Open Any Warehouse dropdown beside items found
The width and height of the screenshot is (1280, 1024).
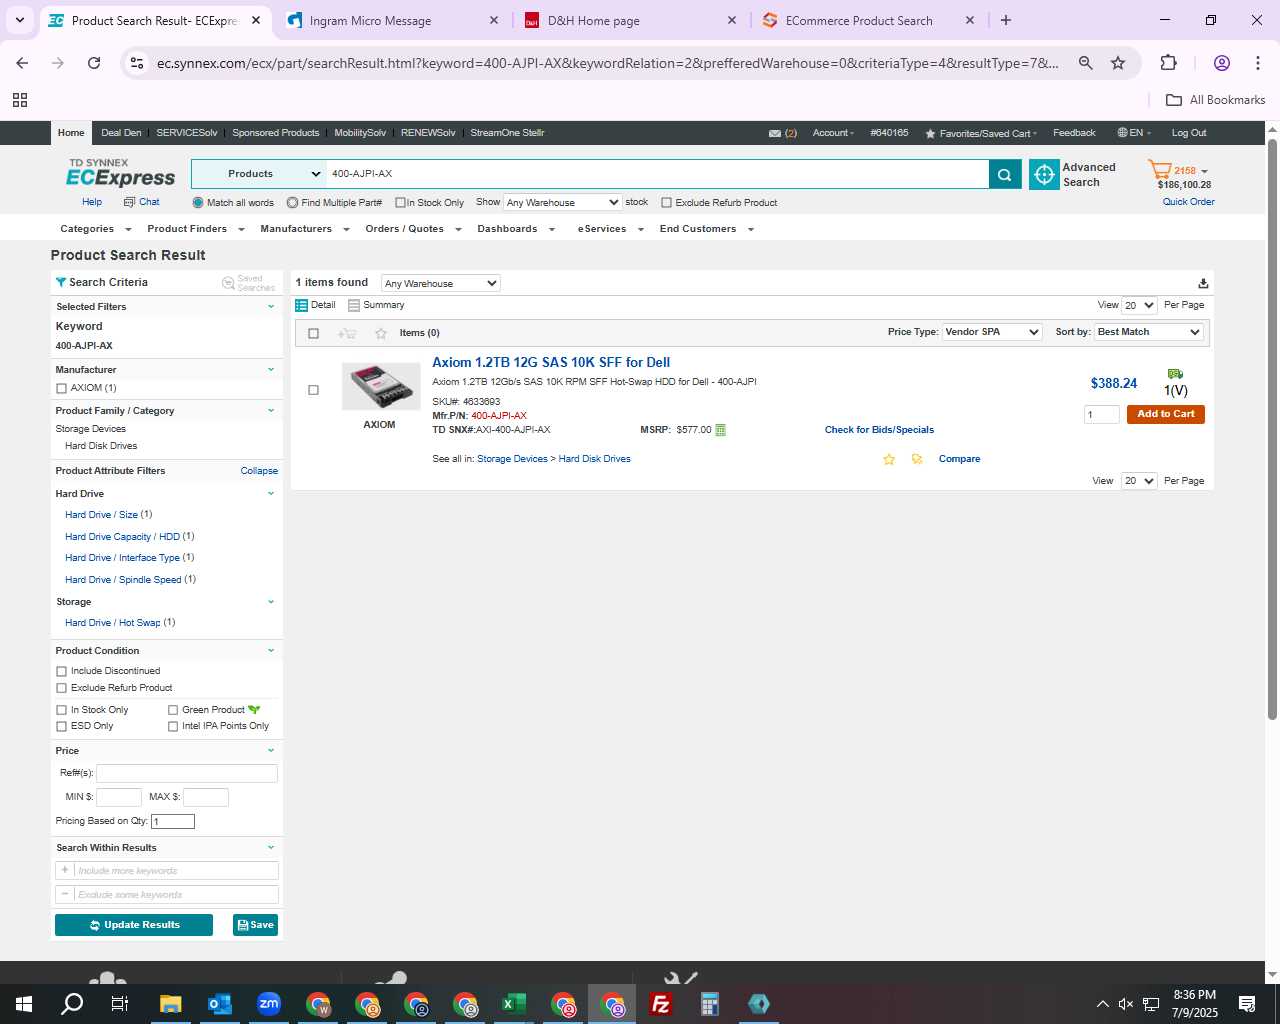tap(440, 284)
